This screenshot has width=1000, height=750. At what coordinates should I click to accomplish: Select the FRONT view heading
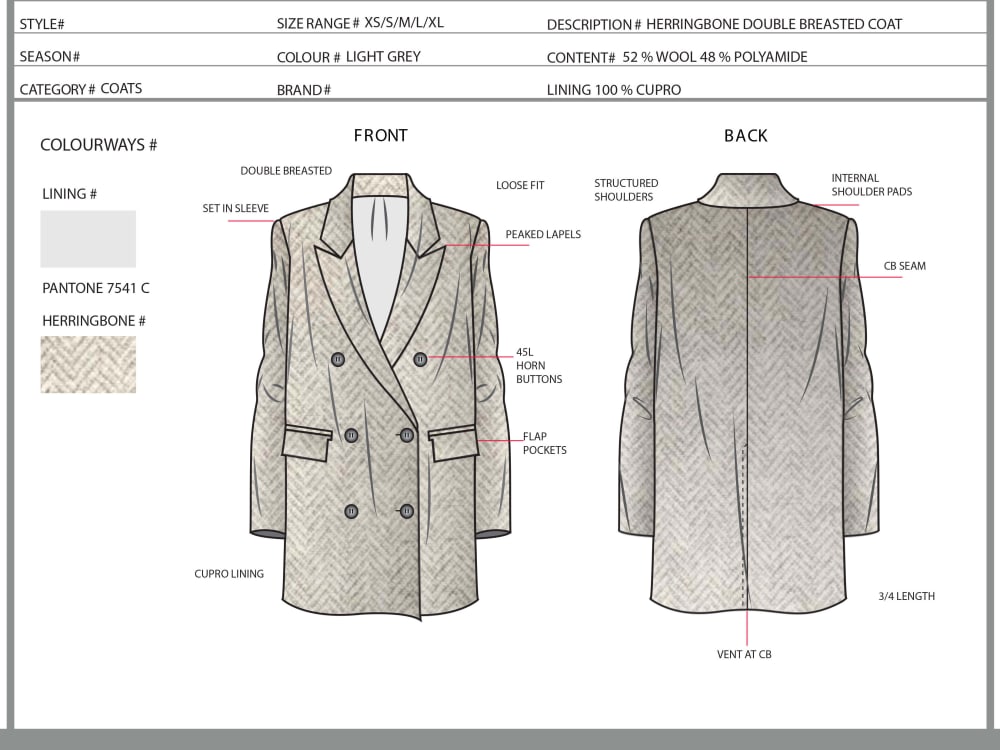[x=380, y=135]
